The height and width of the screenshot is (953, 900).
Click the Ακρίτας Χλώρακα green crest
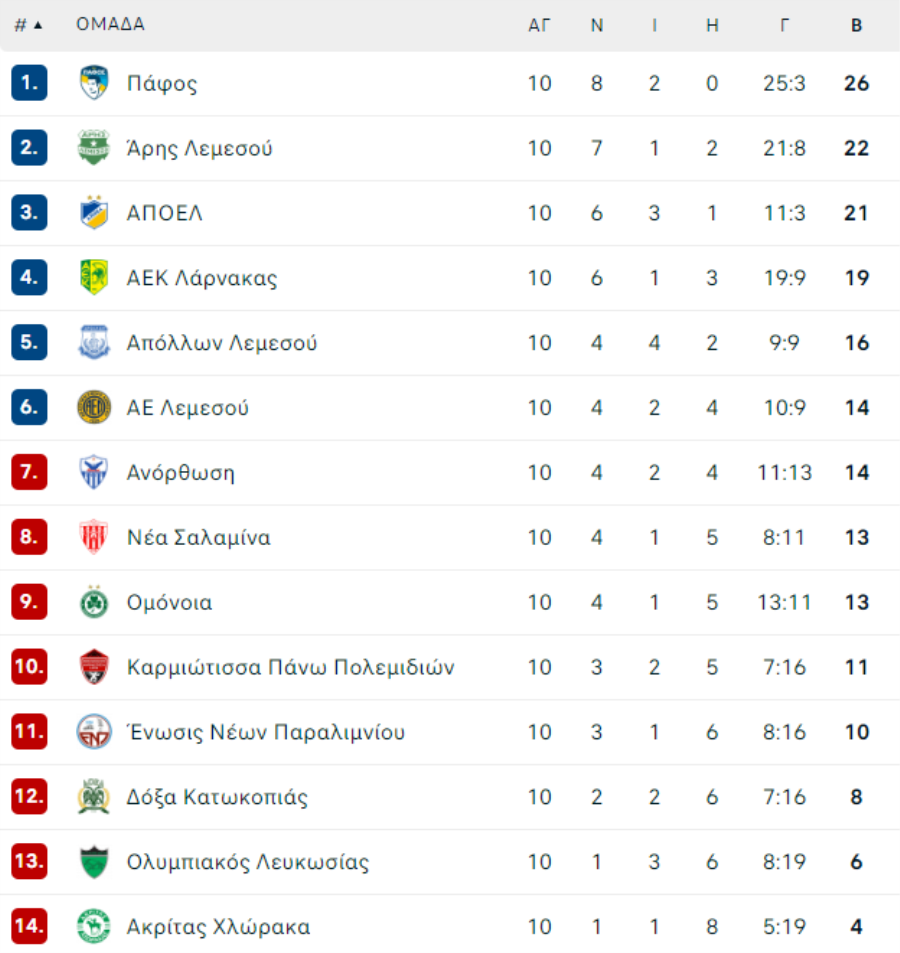coord(94,926)
